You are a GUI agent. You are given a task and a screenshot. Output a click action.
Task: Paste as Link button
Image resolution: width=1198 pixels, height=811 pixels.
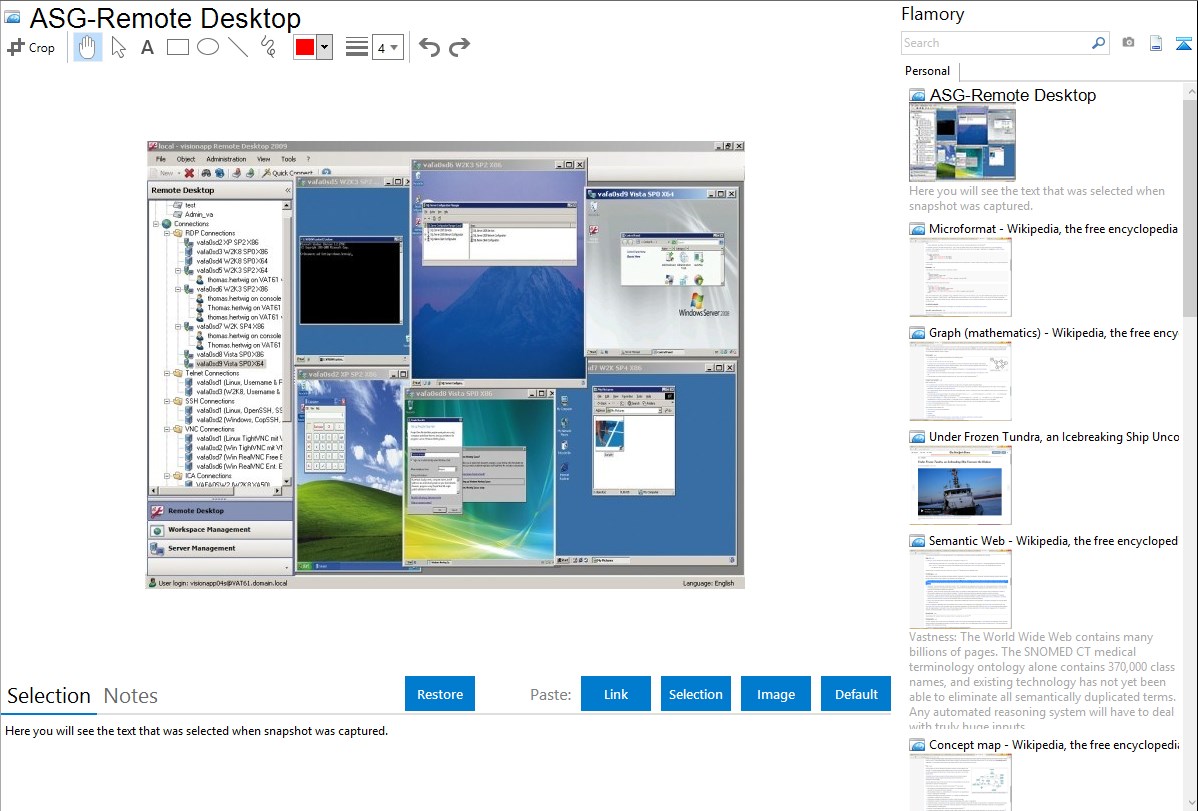click(x=616, y=694)
